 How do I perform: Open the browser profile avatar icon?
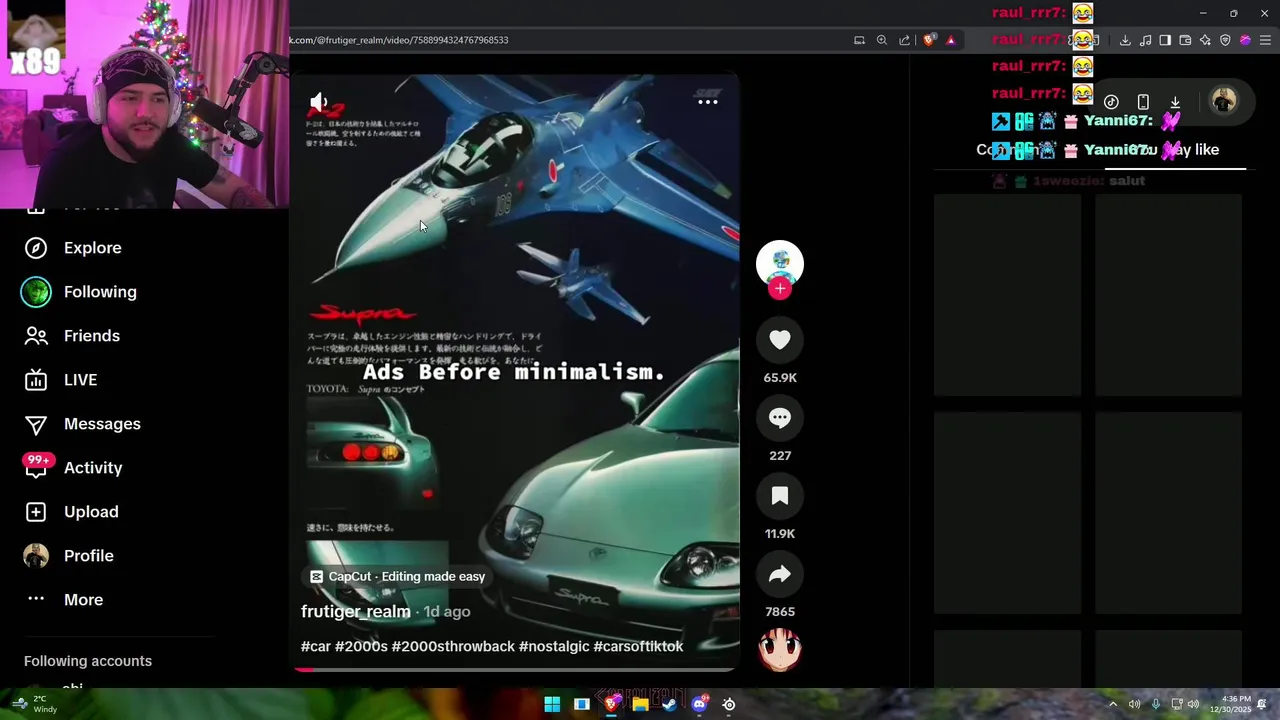1245,40
